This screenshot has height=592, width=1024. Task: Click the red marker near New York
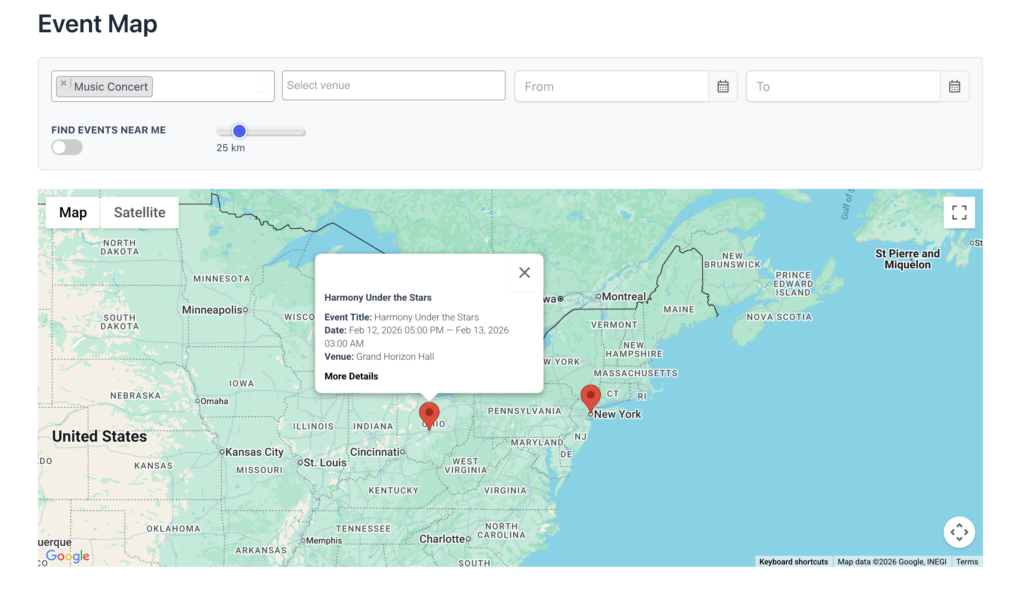(x=591, y=398)
